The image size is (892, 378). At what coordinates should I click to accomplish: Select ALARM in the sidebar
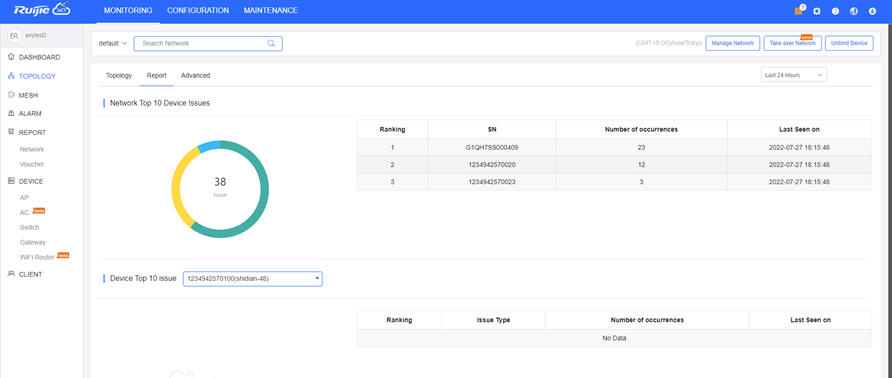click(x=30, y=113)
